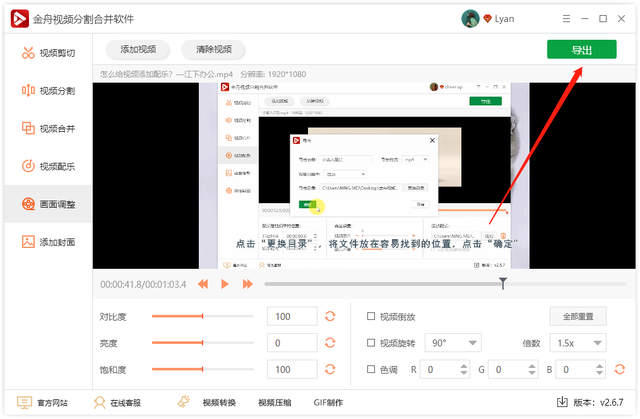Open the hamburger menu in title bar
This screenshot has width=640, height=419.
(x=566, y=19)
